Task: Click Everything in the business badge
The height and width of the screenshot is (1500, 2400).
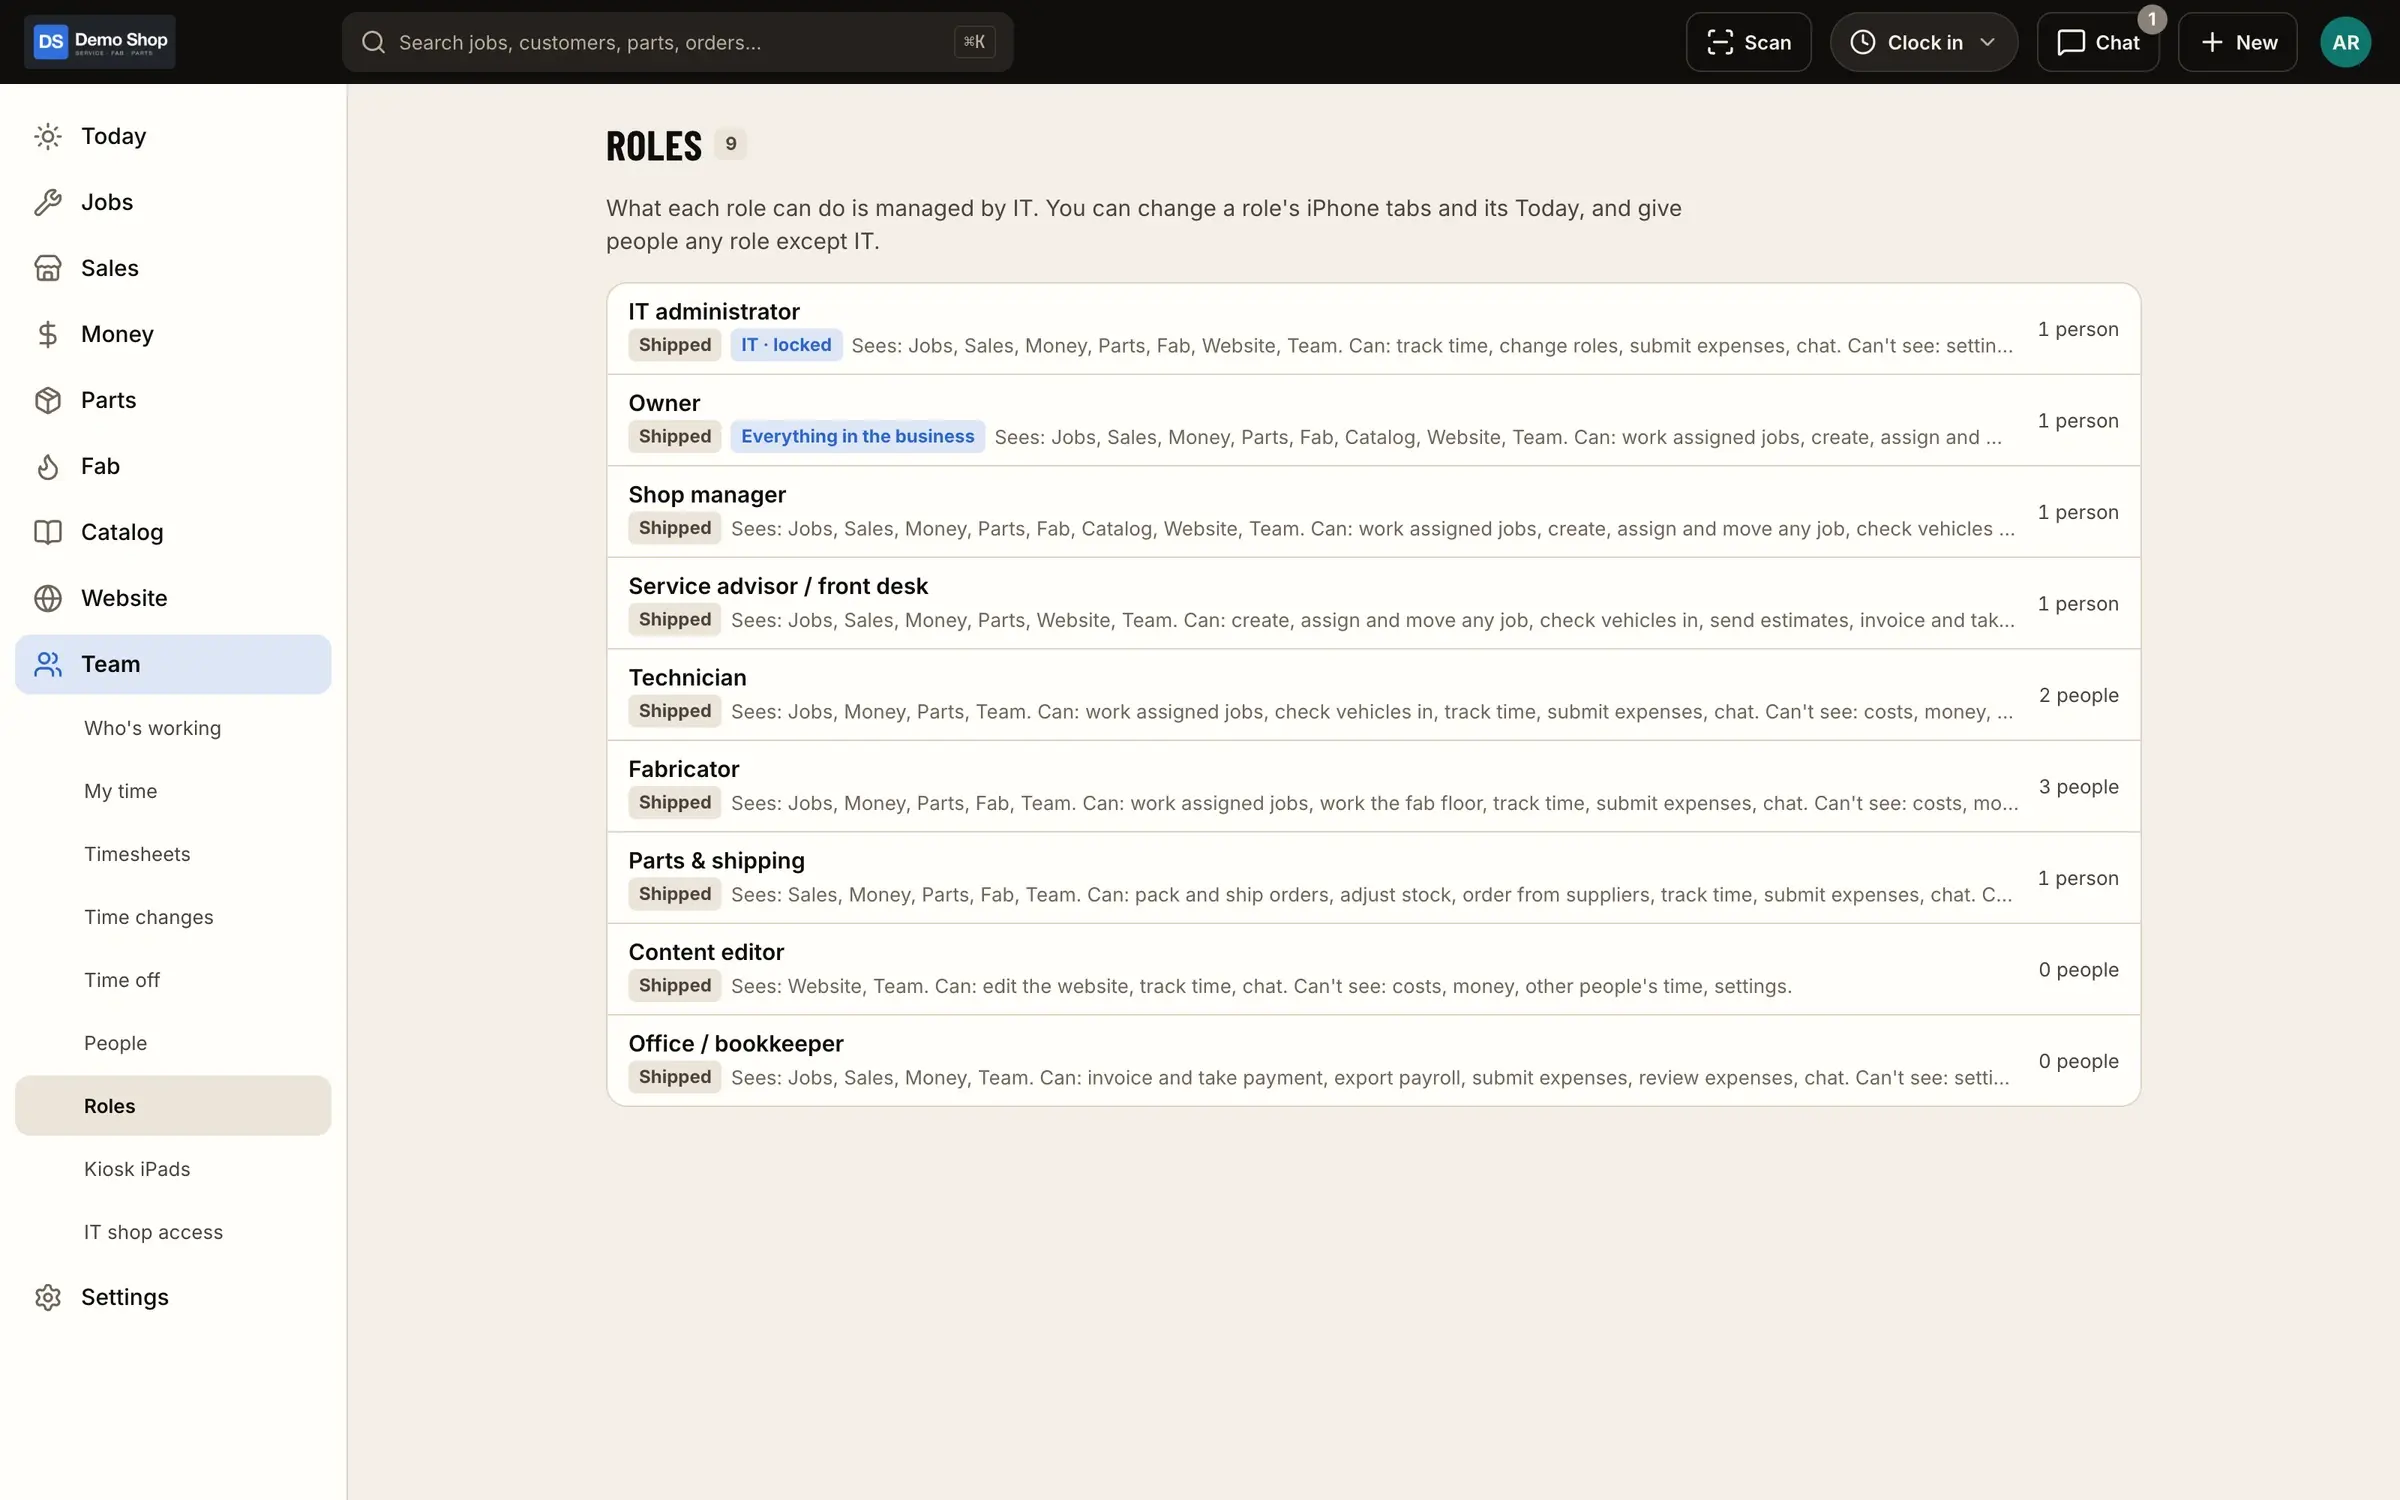Action: point(857,437)
